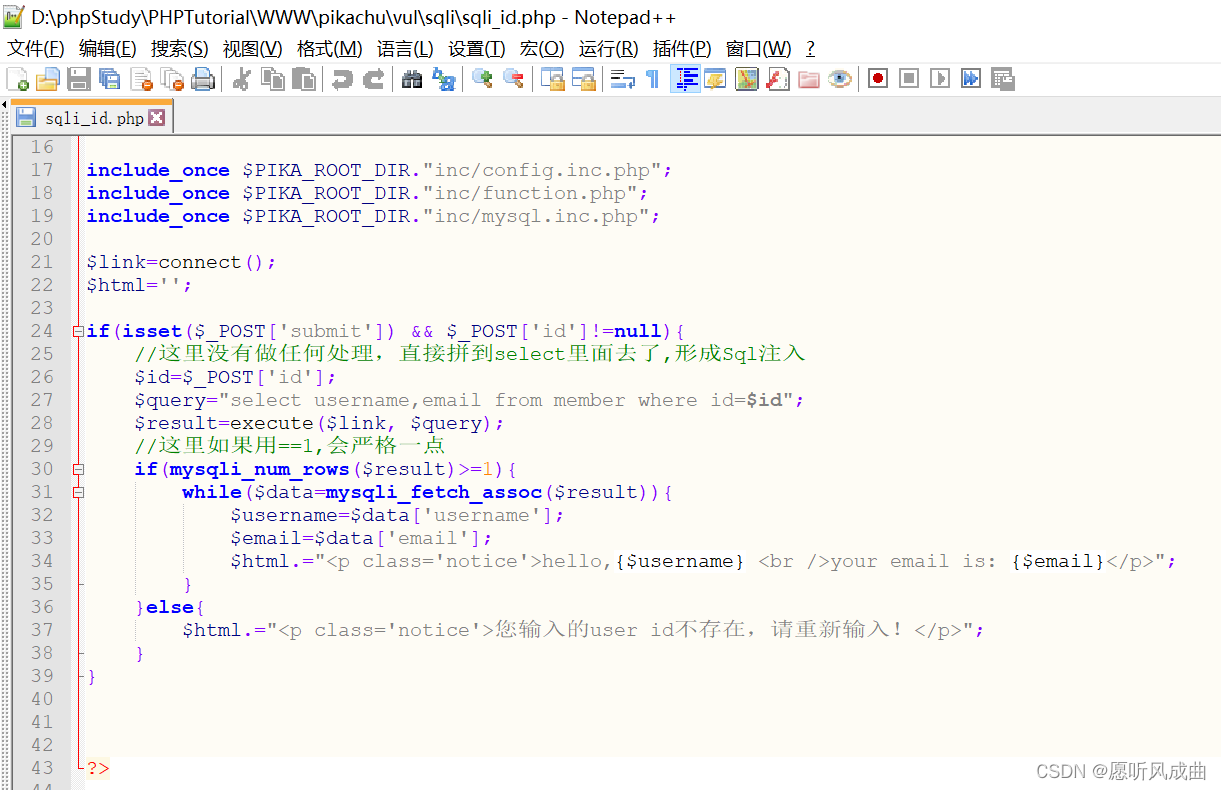Click the Undo arrow icon
This screenshot has height=790, width=1221.
pyautogui.click(x=342, y=79)
